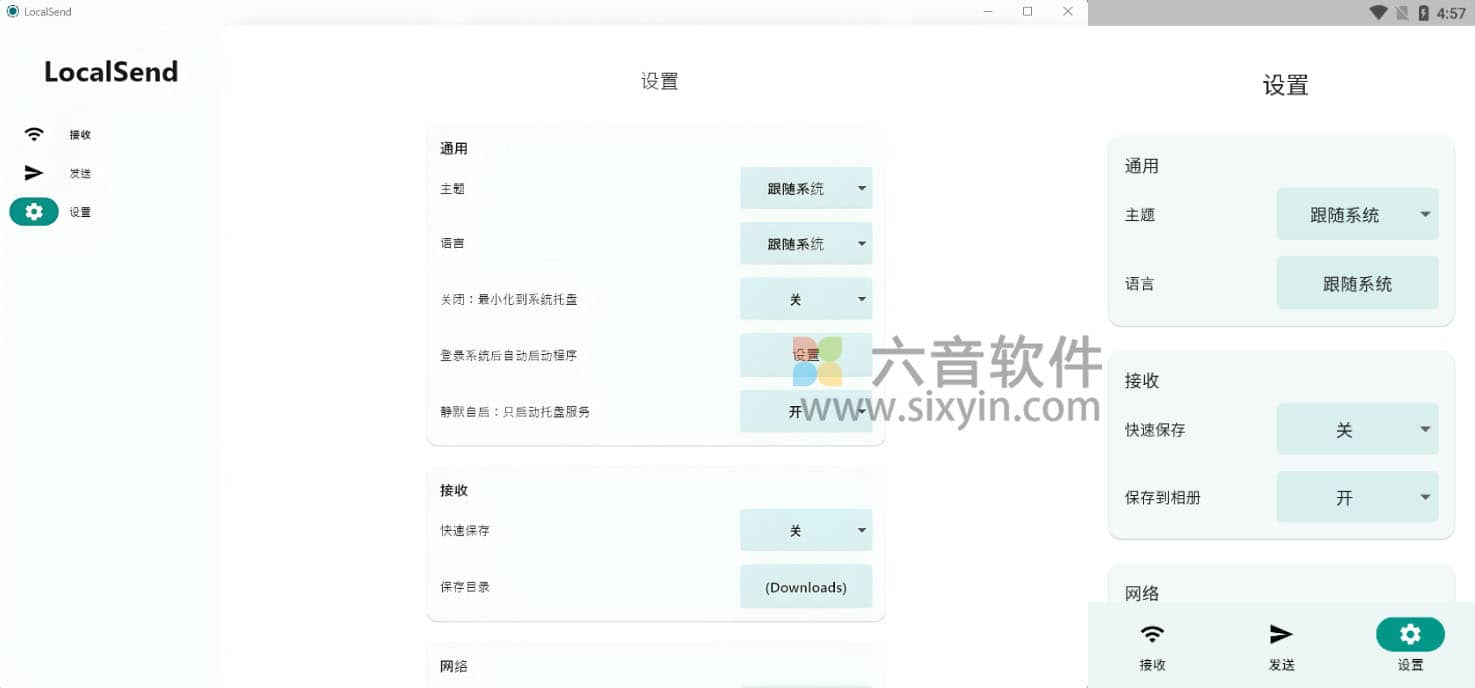Open the 语言 language dropdown
Viewport: 1475px width, 688px height.
coord(806,243)
